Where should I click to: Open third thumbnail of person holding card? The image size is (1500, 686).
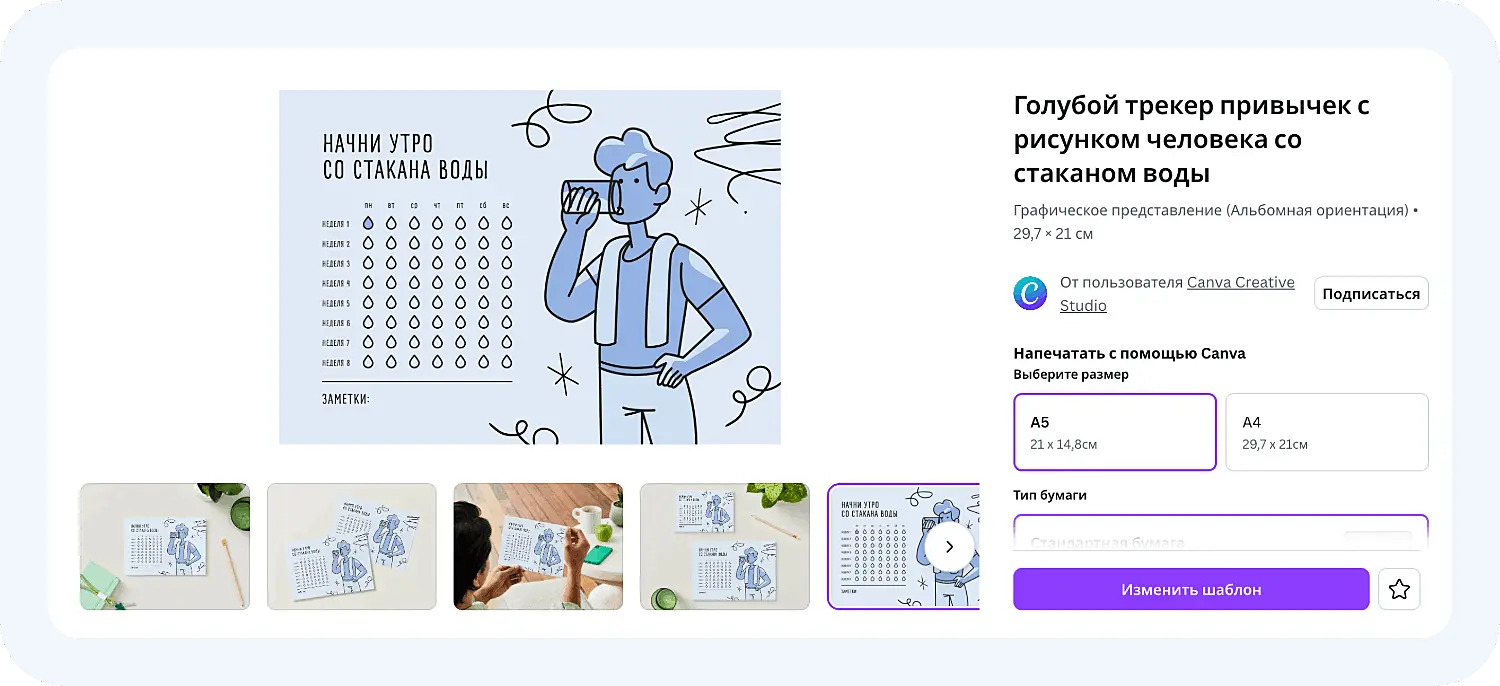538,546
